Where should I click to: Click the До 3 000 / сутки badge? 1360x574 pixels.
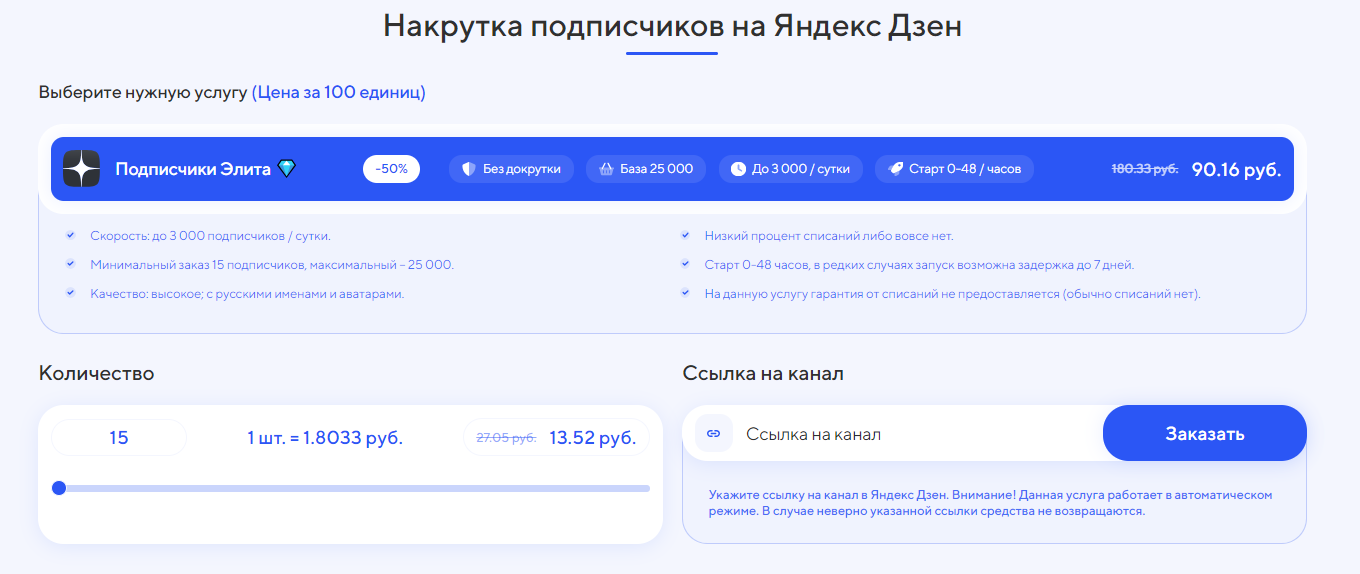[790, 169]
